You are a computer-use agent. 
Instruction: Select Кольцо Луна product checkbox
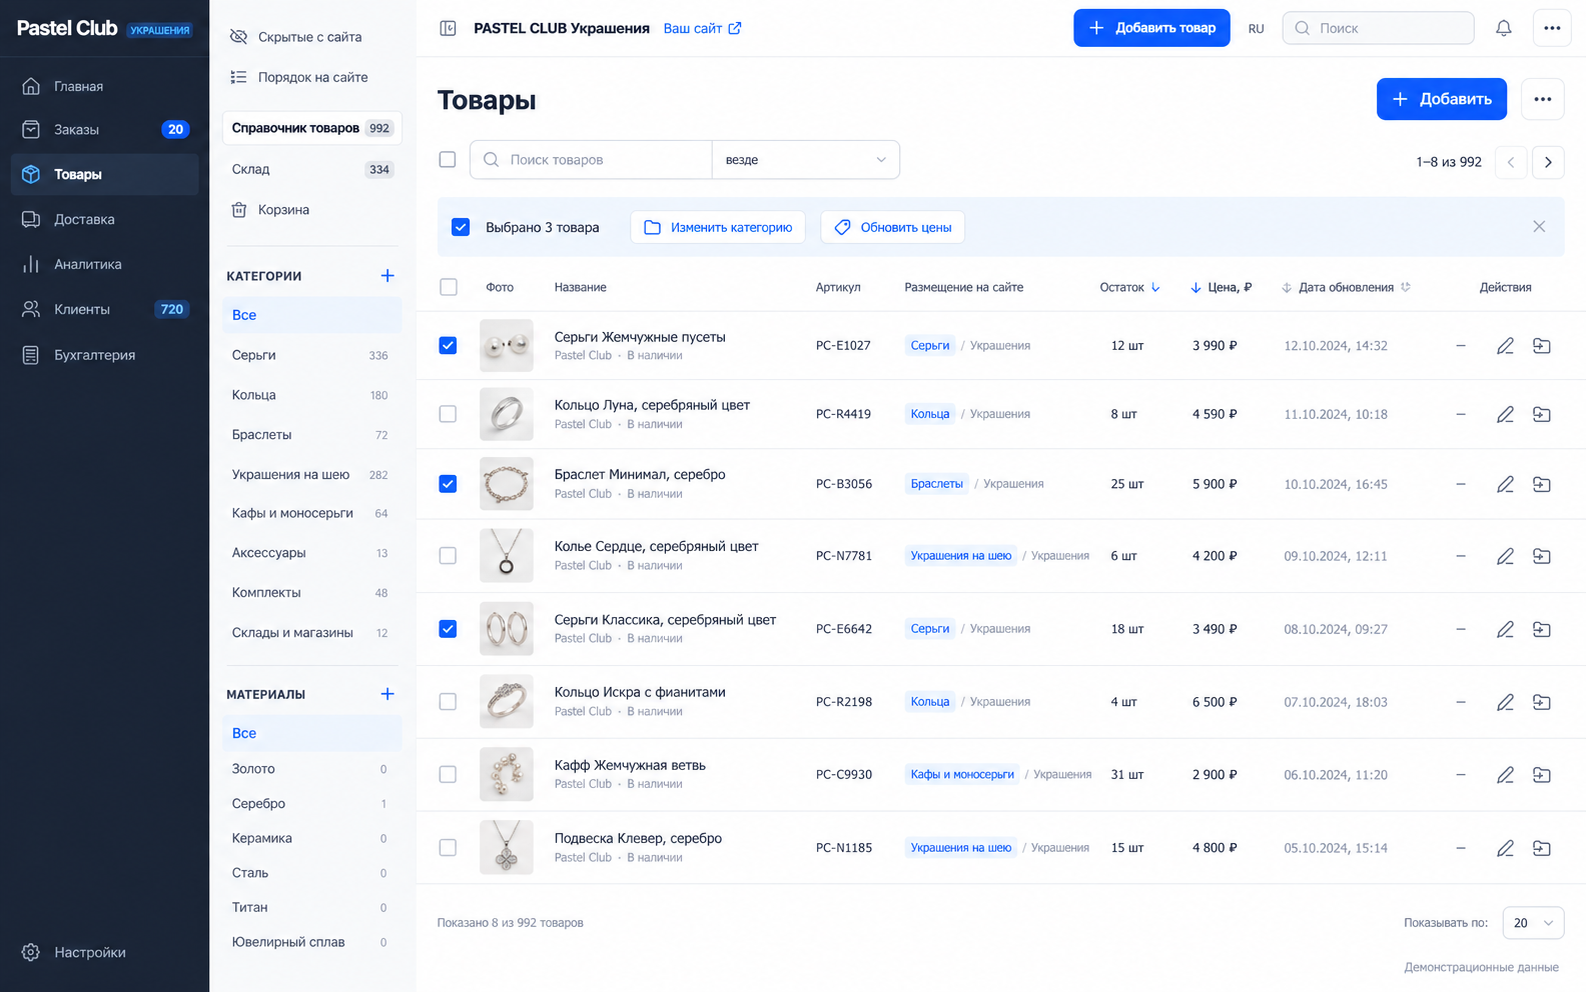(448, 414)
